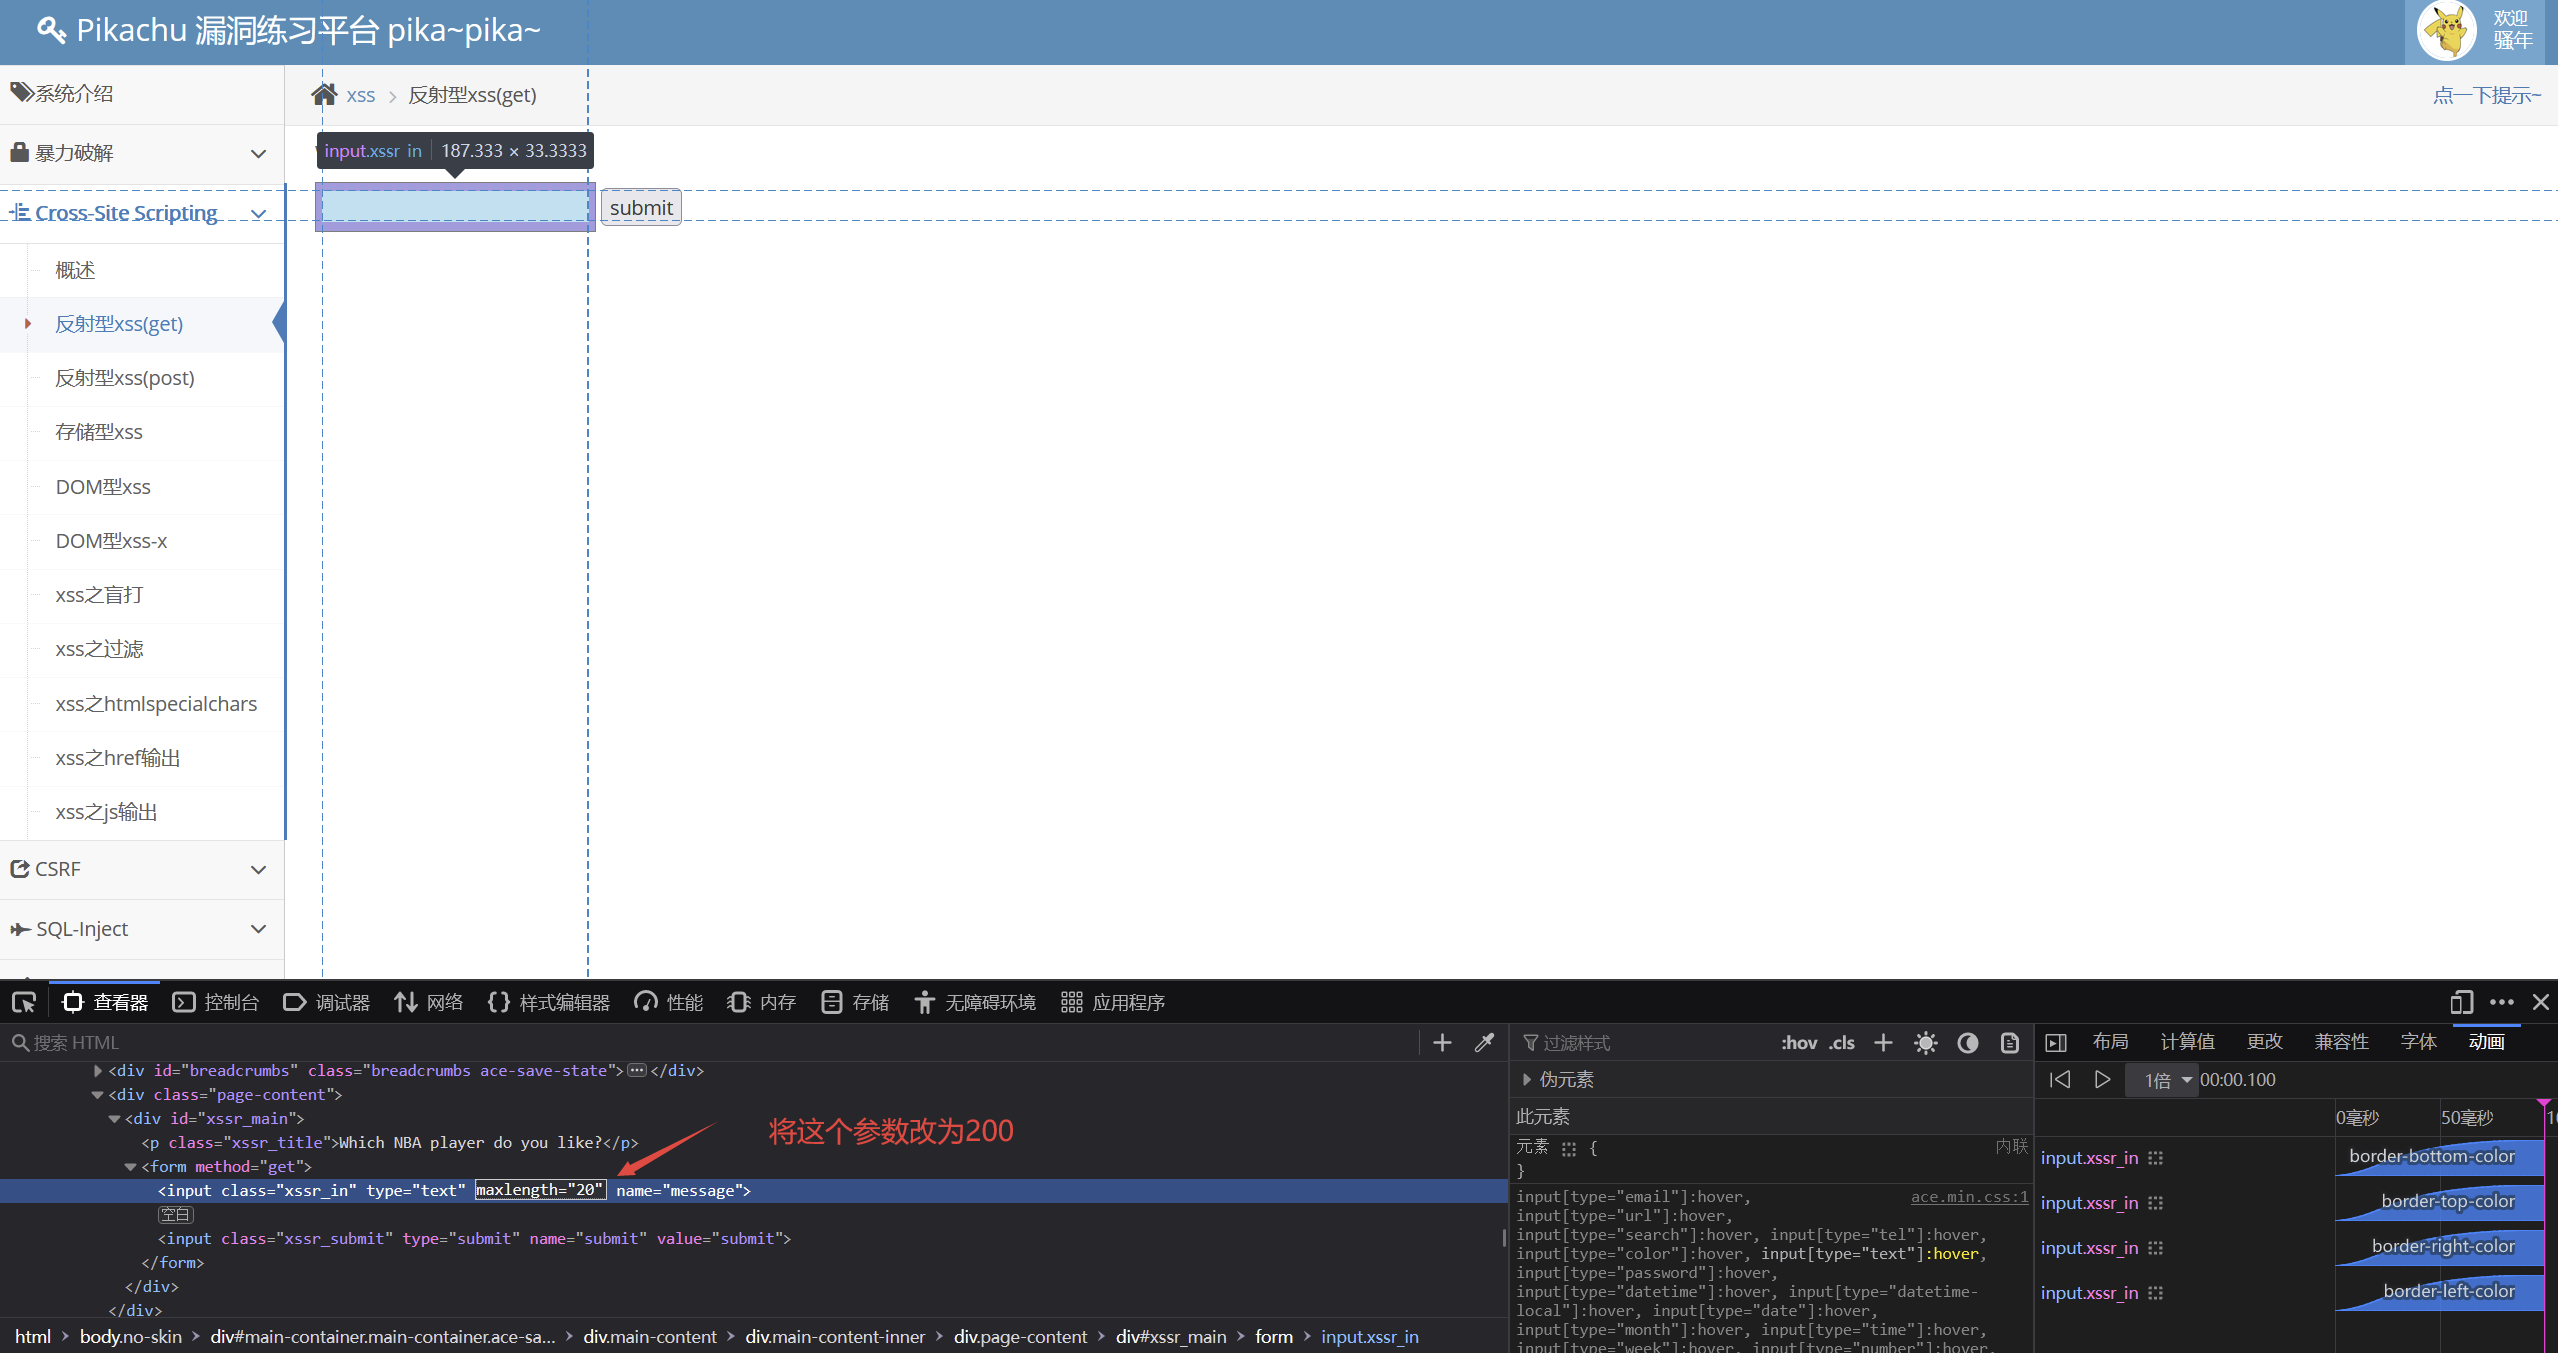Click the add new node plus icon
Image resolution: width=2558 pixels, height=1353 pixels.
pyautogui.click(x=1442, y=1043)
